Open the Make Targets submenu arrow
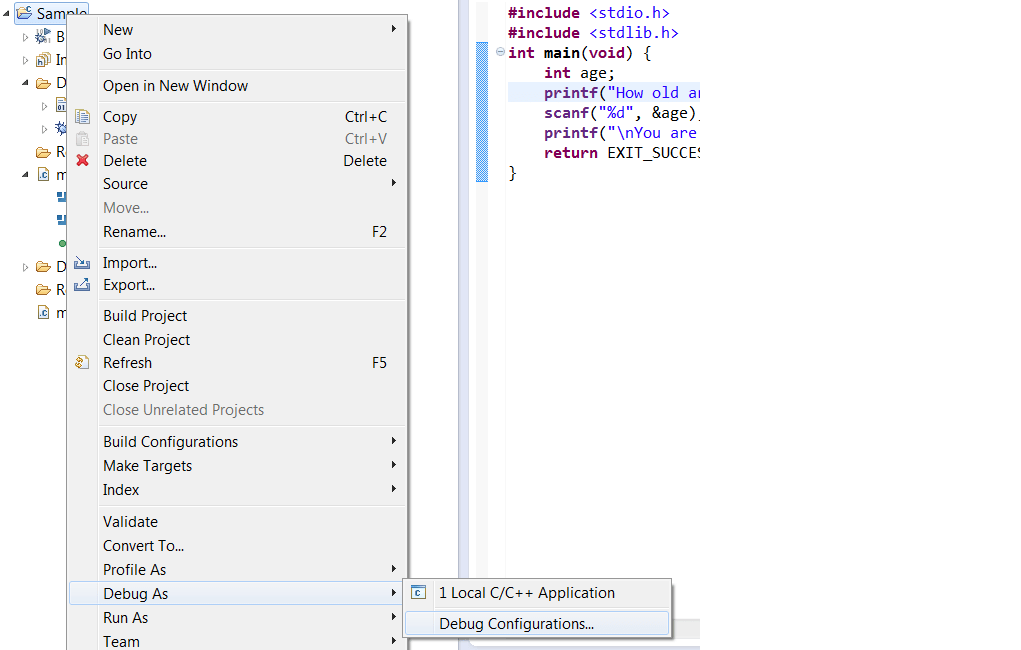The width and height of the screenshot is (1021, 650). [x=394, y=465]
